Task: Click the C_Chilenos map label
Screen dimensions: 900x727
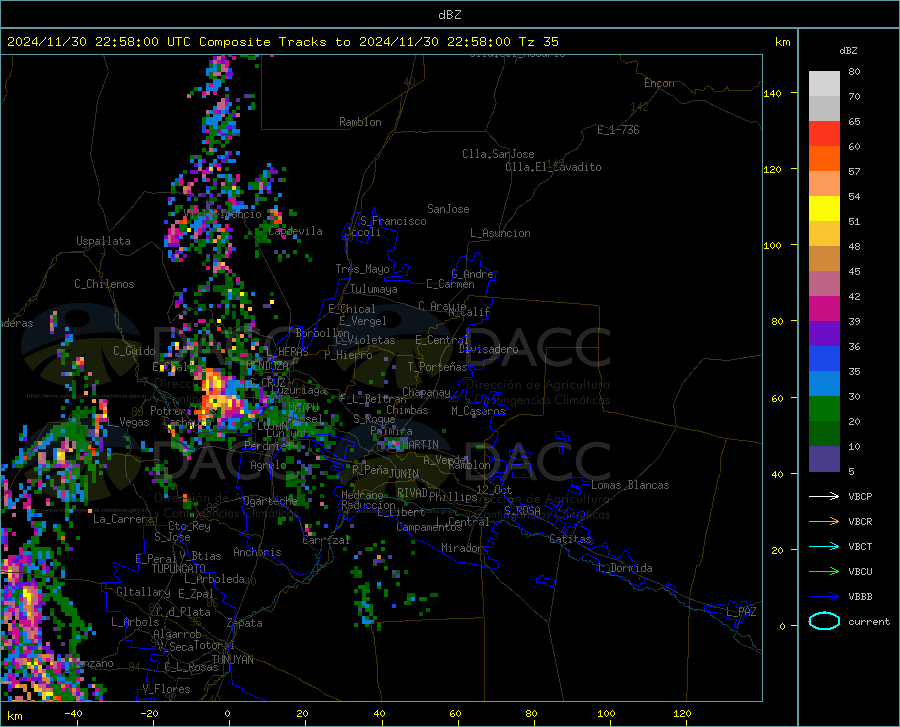Action: 104,284
